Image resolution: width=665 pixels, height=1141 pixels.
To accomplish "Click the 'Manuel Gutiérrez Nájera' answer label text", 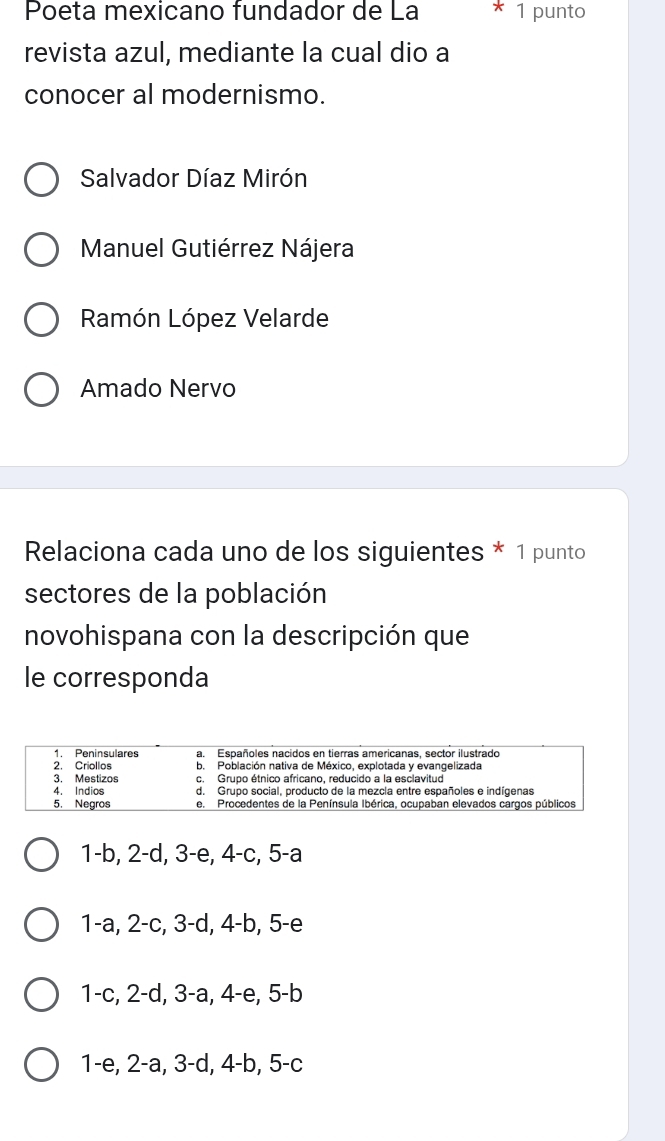I will 217,249.
